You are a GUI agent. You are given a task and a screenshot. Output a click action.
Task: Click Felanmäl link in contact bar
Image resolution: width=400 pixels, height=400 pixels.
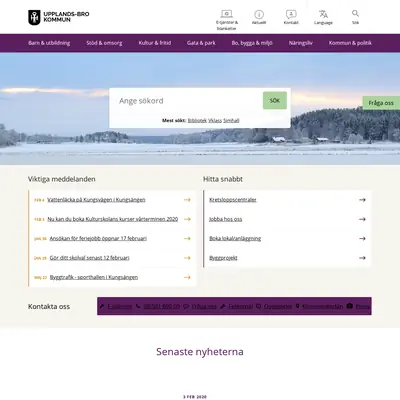(x=240, y=306)
